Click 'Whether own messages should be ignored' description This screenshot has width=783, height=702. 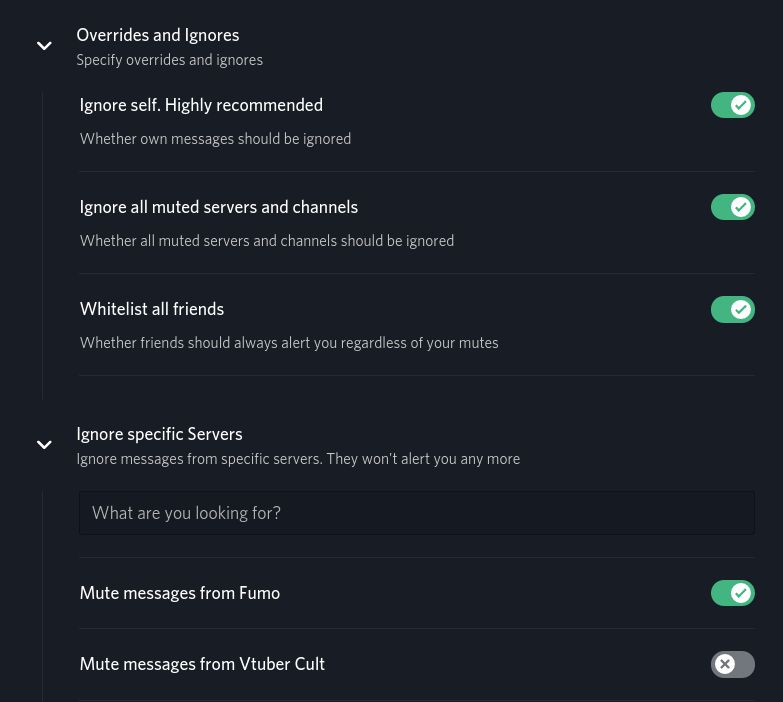click(215, 139)
